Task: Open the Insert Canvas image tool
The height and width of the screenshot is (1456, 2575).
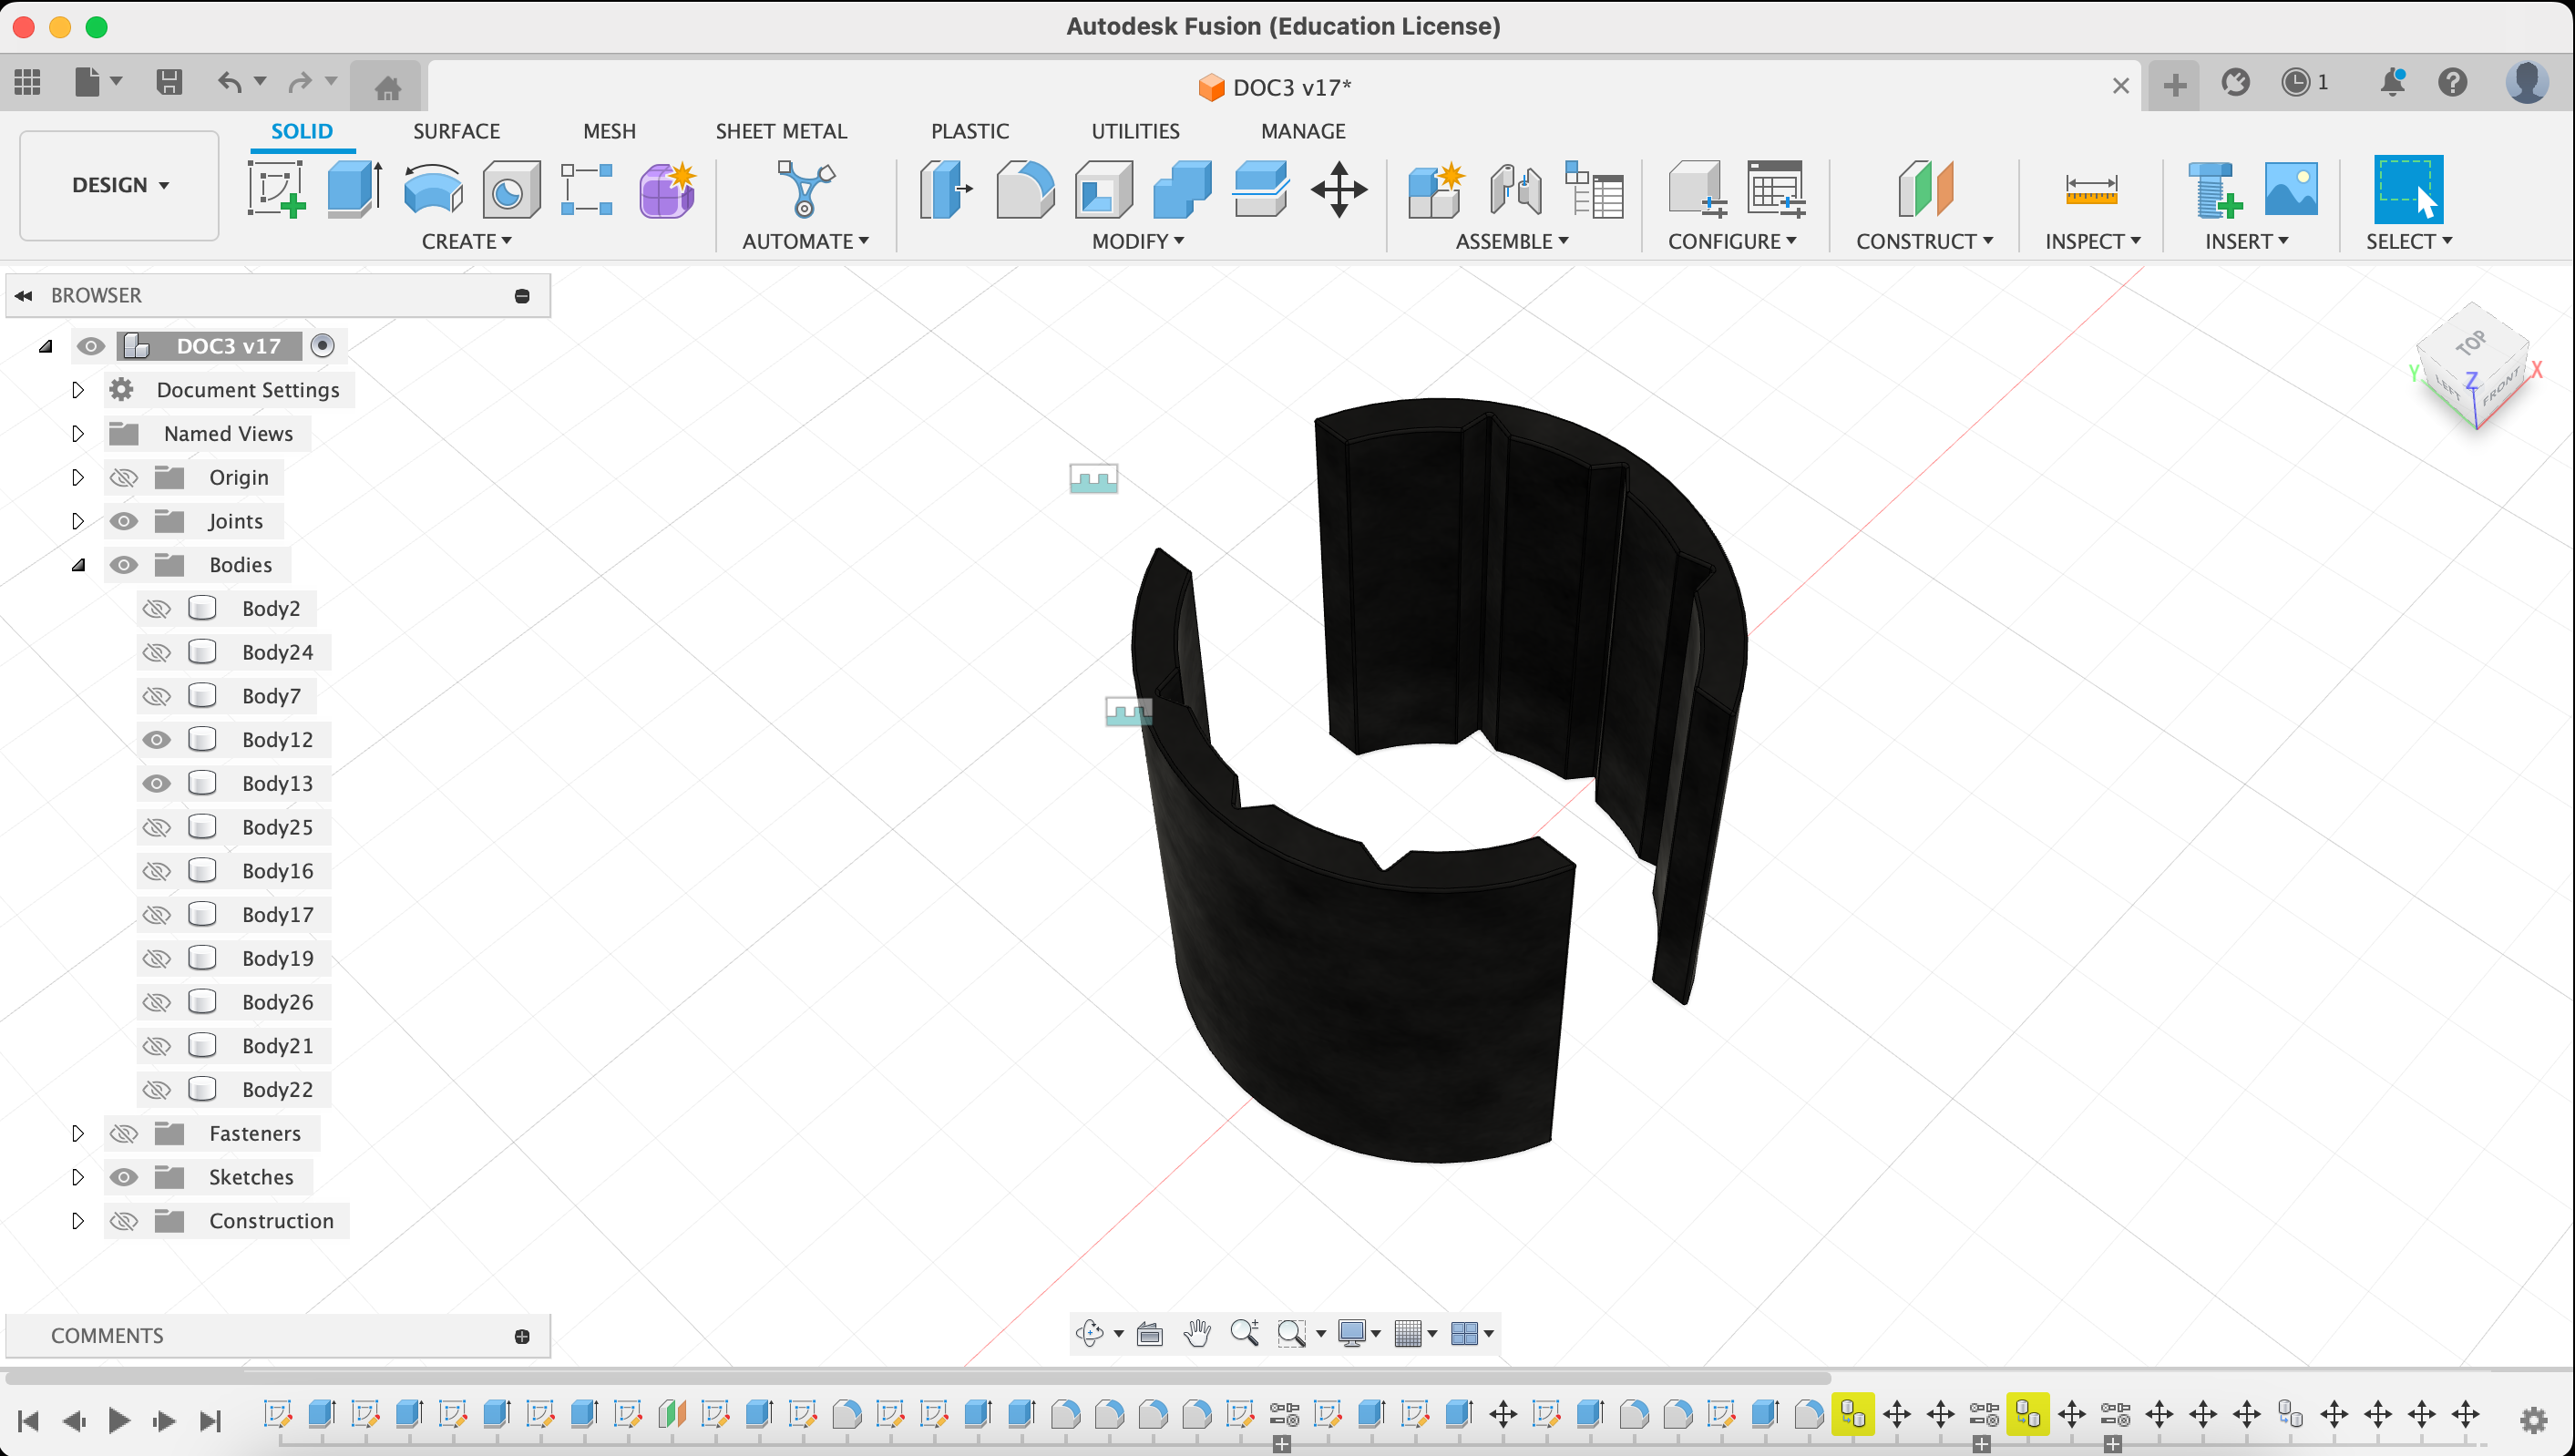Action: click(x=2290, y=188)
